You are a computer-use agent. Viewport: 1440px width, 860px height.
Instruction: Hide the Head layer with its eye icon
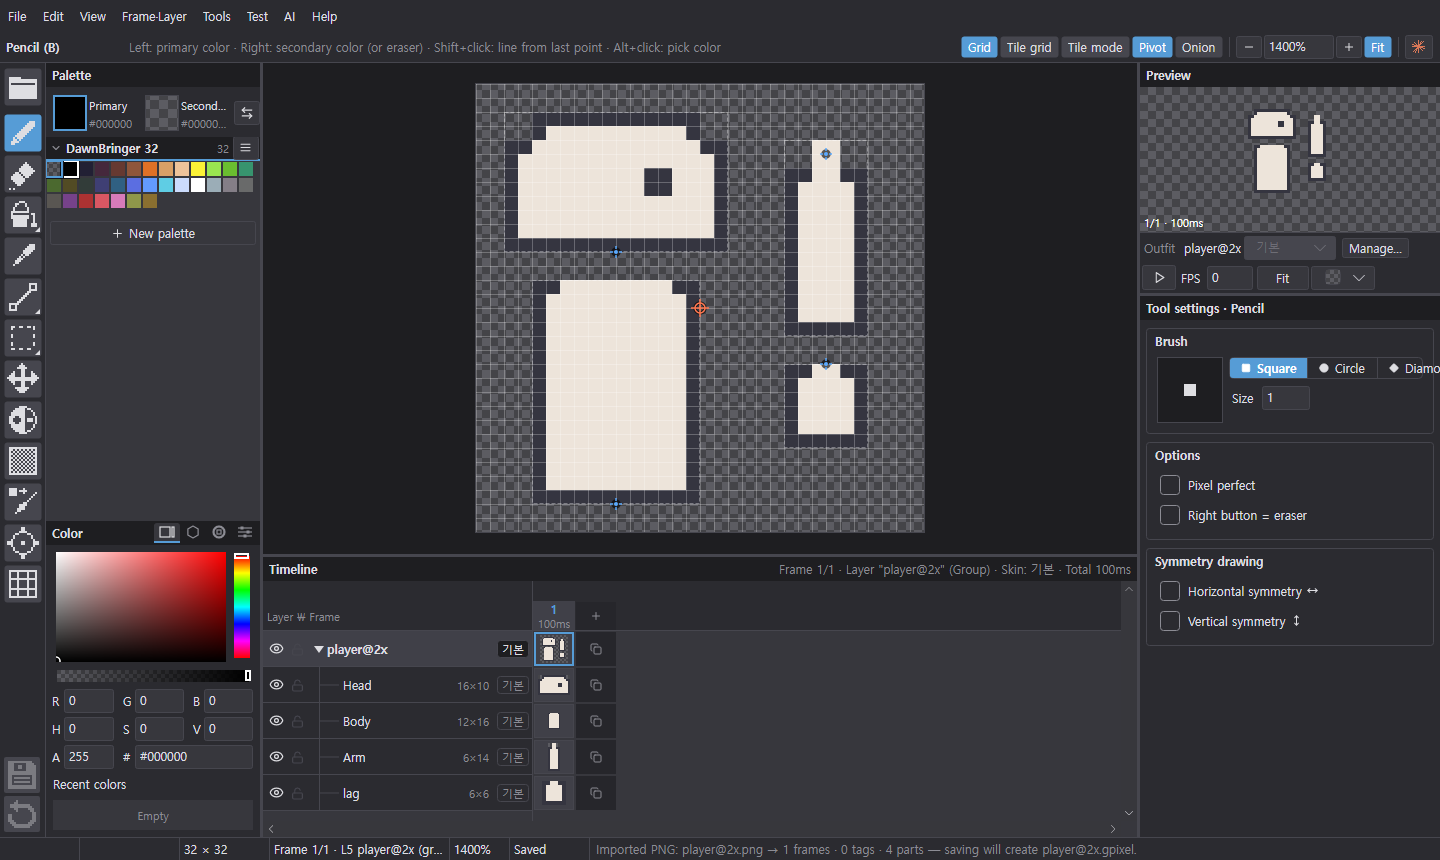pos(277,685)
